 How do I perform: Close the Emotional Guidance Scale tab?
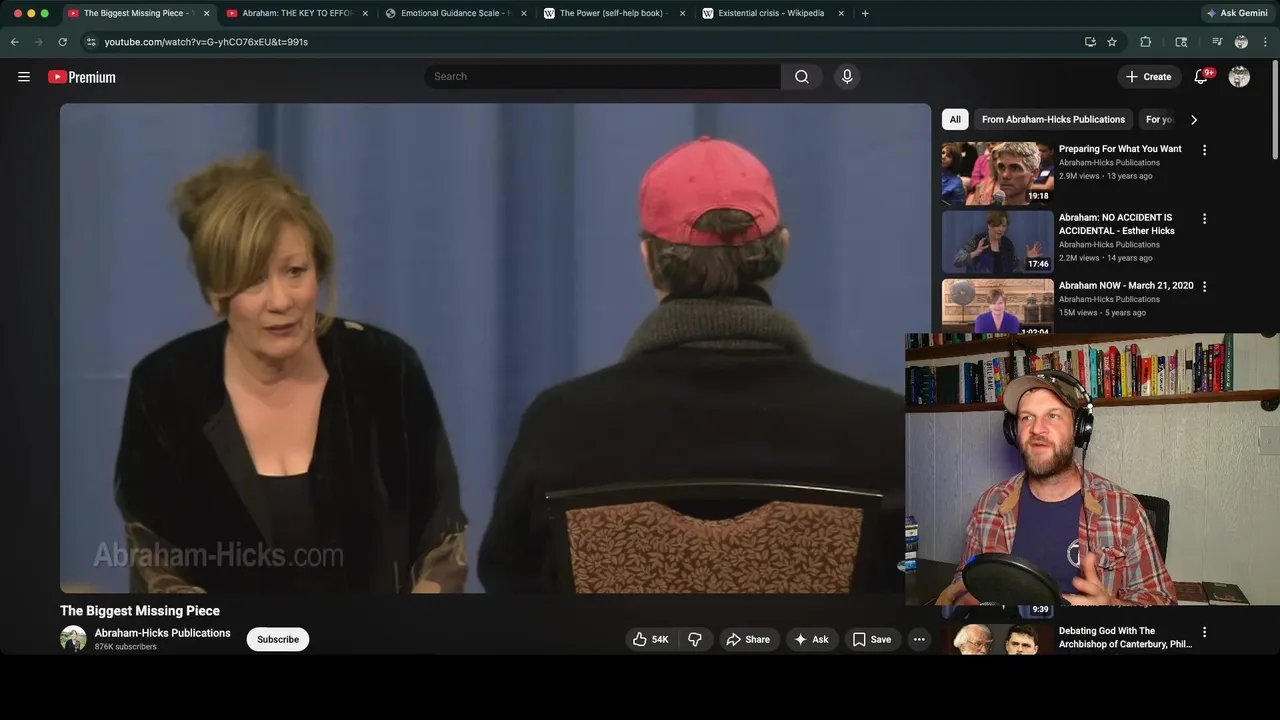[x=523, y=13]
